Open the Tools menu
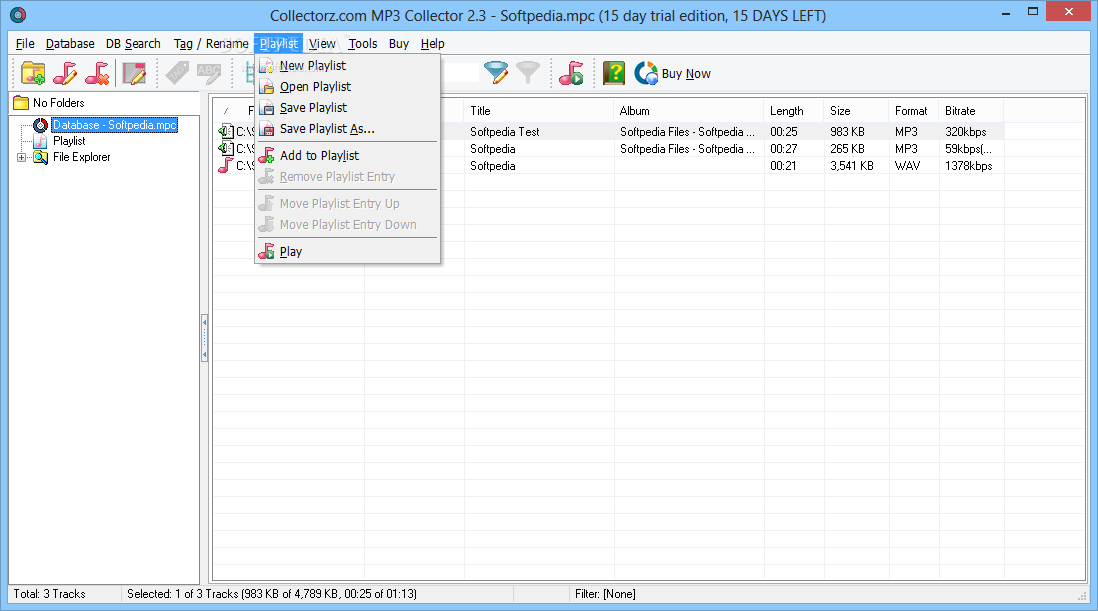 (363, 43)
